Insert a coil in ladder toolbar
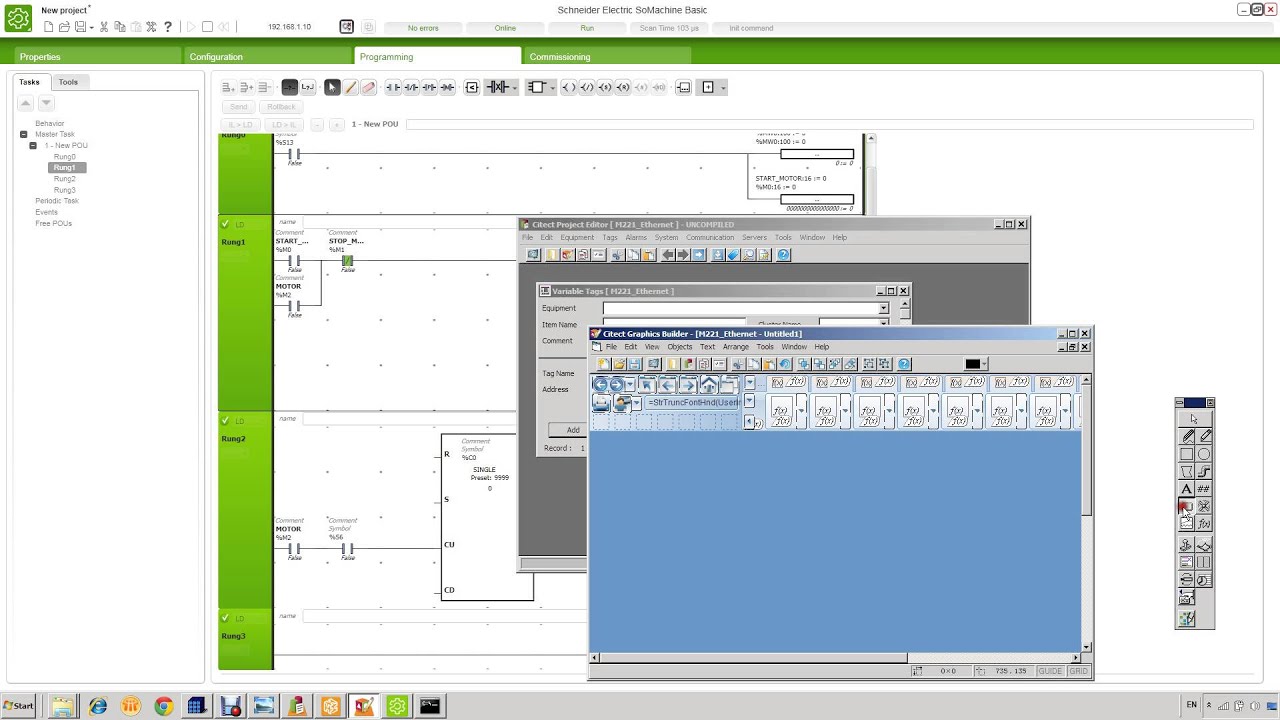The width and height of the screenshot is (1280, 720). tap(569, 88)
